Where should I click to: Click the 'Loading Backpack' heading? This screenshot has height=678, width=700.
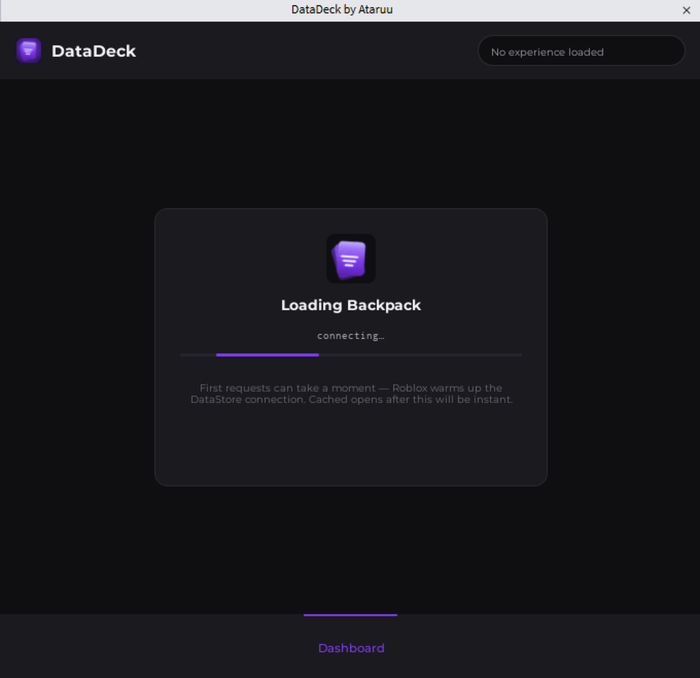[x=351, y=305]
